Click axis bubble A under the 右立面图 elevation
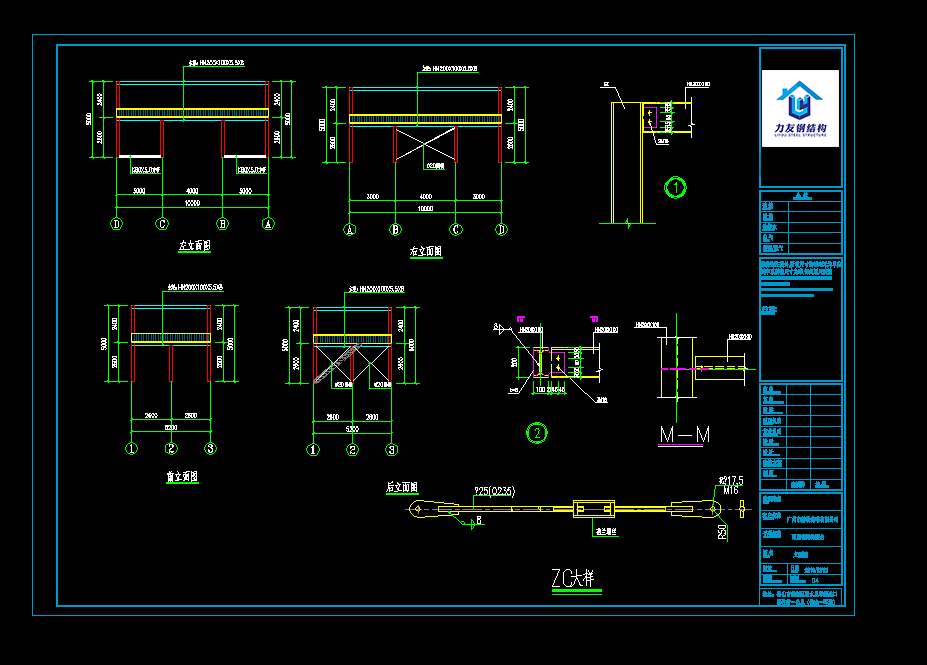This screenshot has height=665, width=927. 350,229
